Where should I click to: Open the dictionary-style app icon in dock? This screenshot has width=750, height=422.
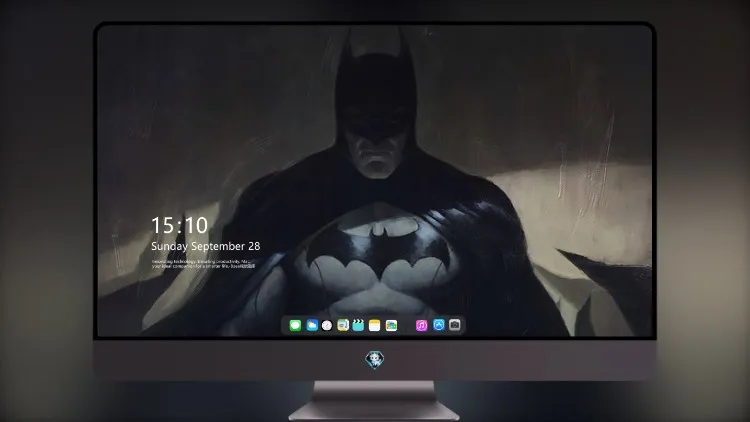pos(342,326)
